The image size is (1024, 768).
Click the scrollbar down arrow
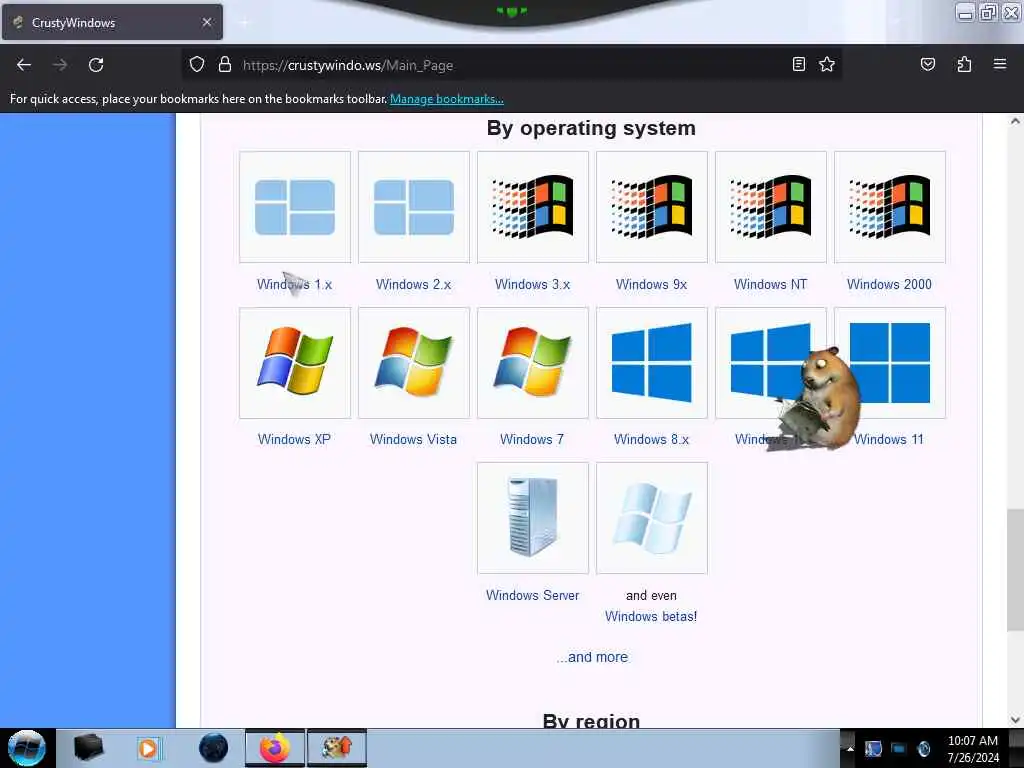[x=1015, y=720]
